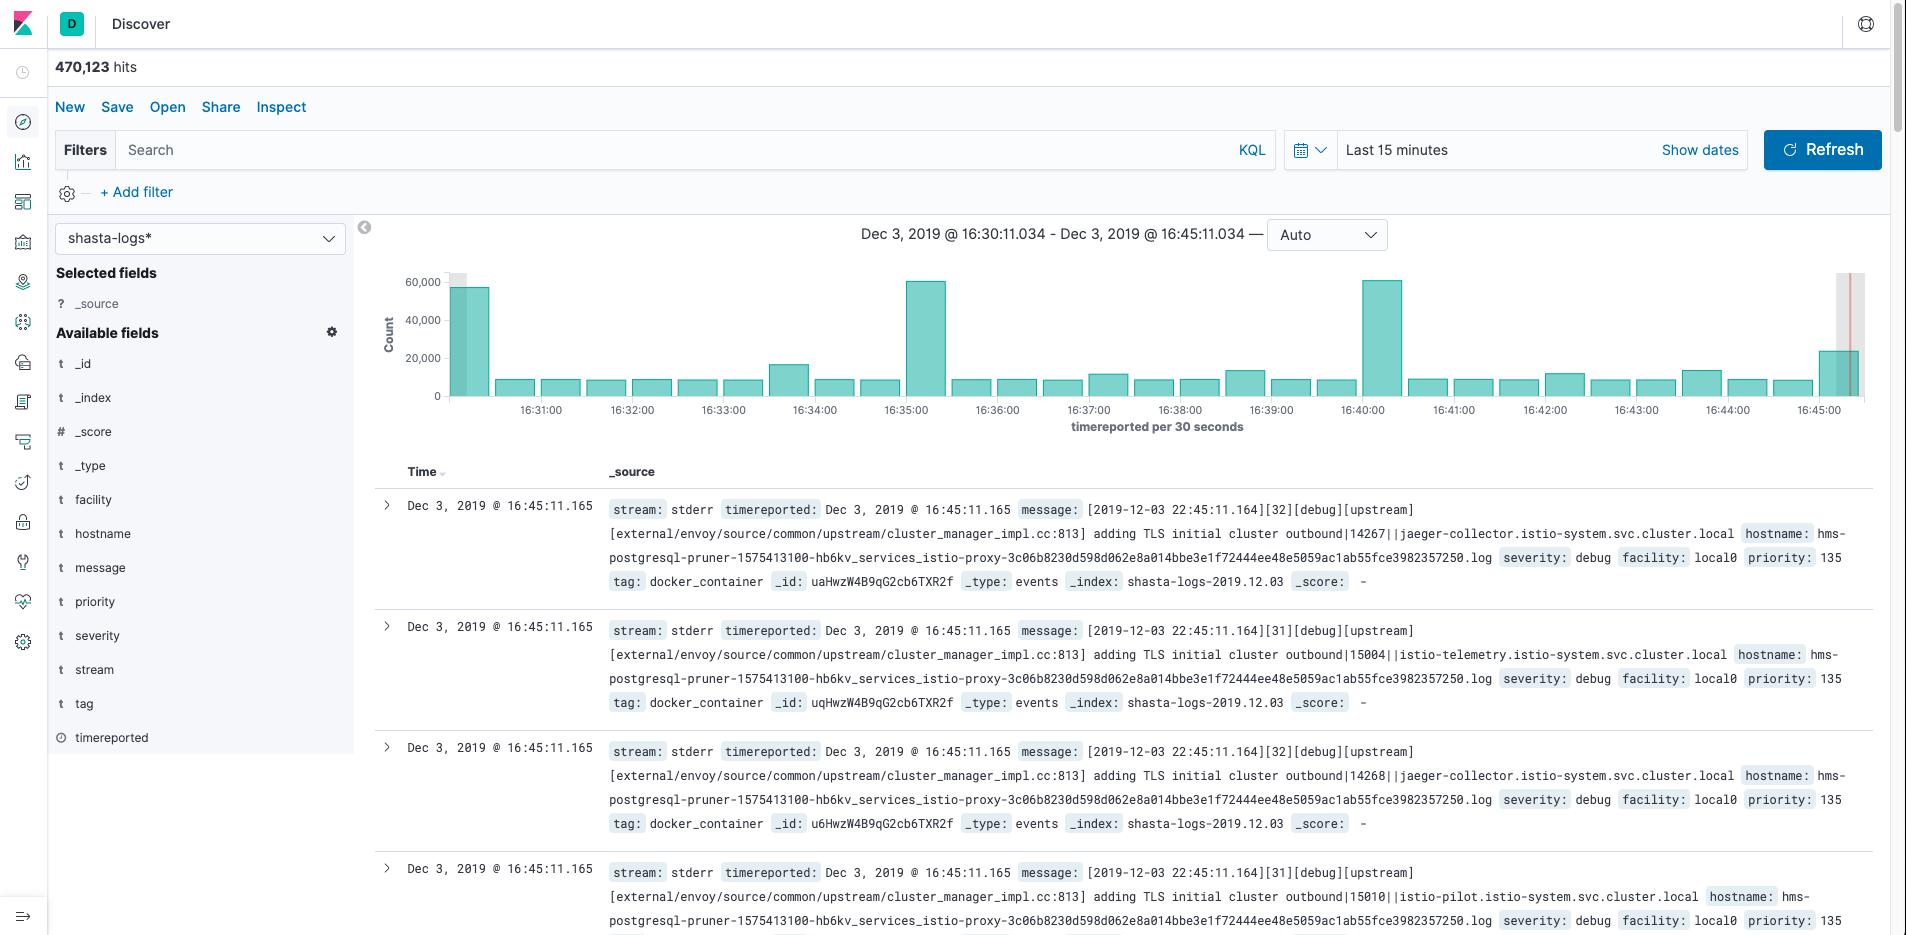
Task: Open Machine Learning icon in sidebar
Action: pyautogui.click(x=23, y=322)
